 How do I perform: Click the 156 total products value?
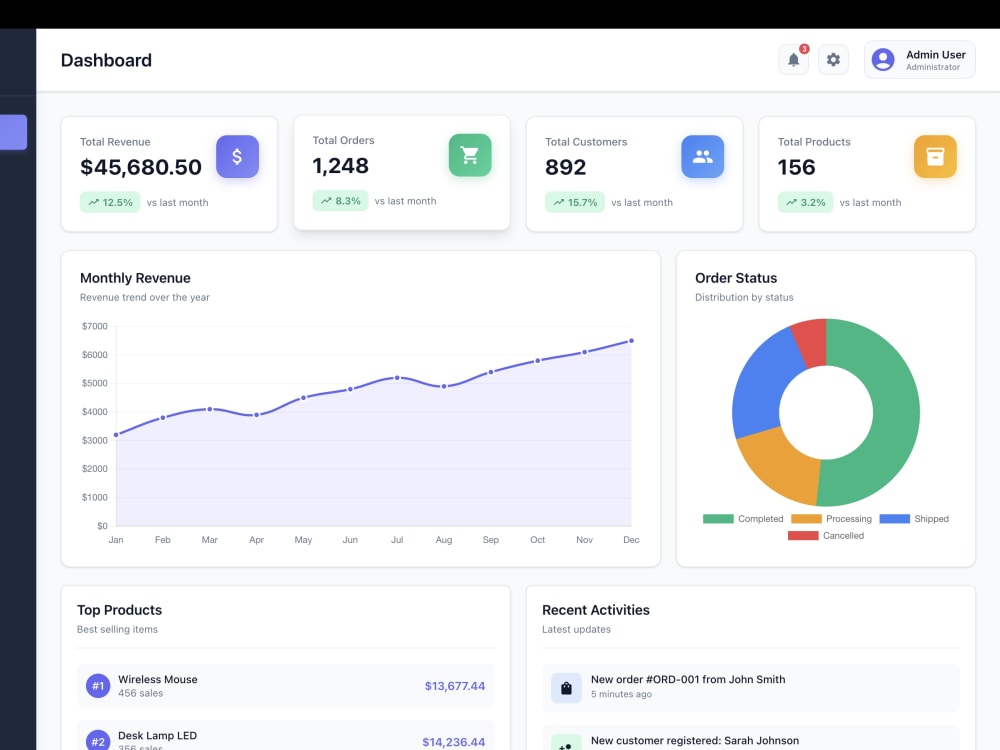point(796,167)
